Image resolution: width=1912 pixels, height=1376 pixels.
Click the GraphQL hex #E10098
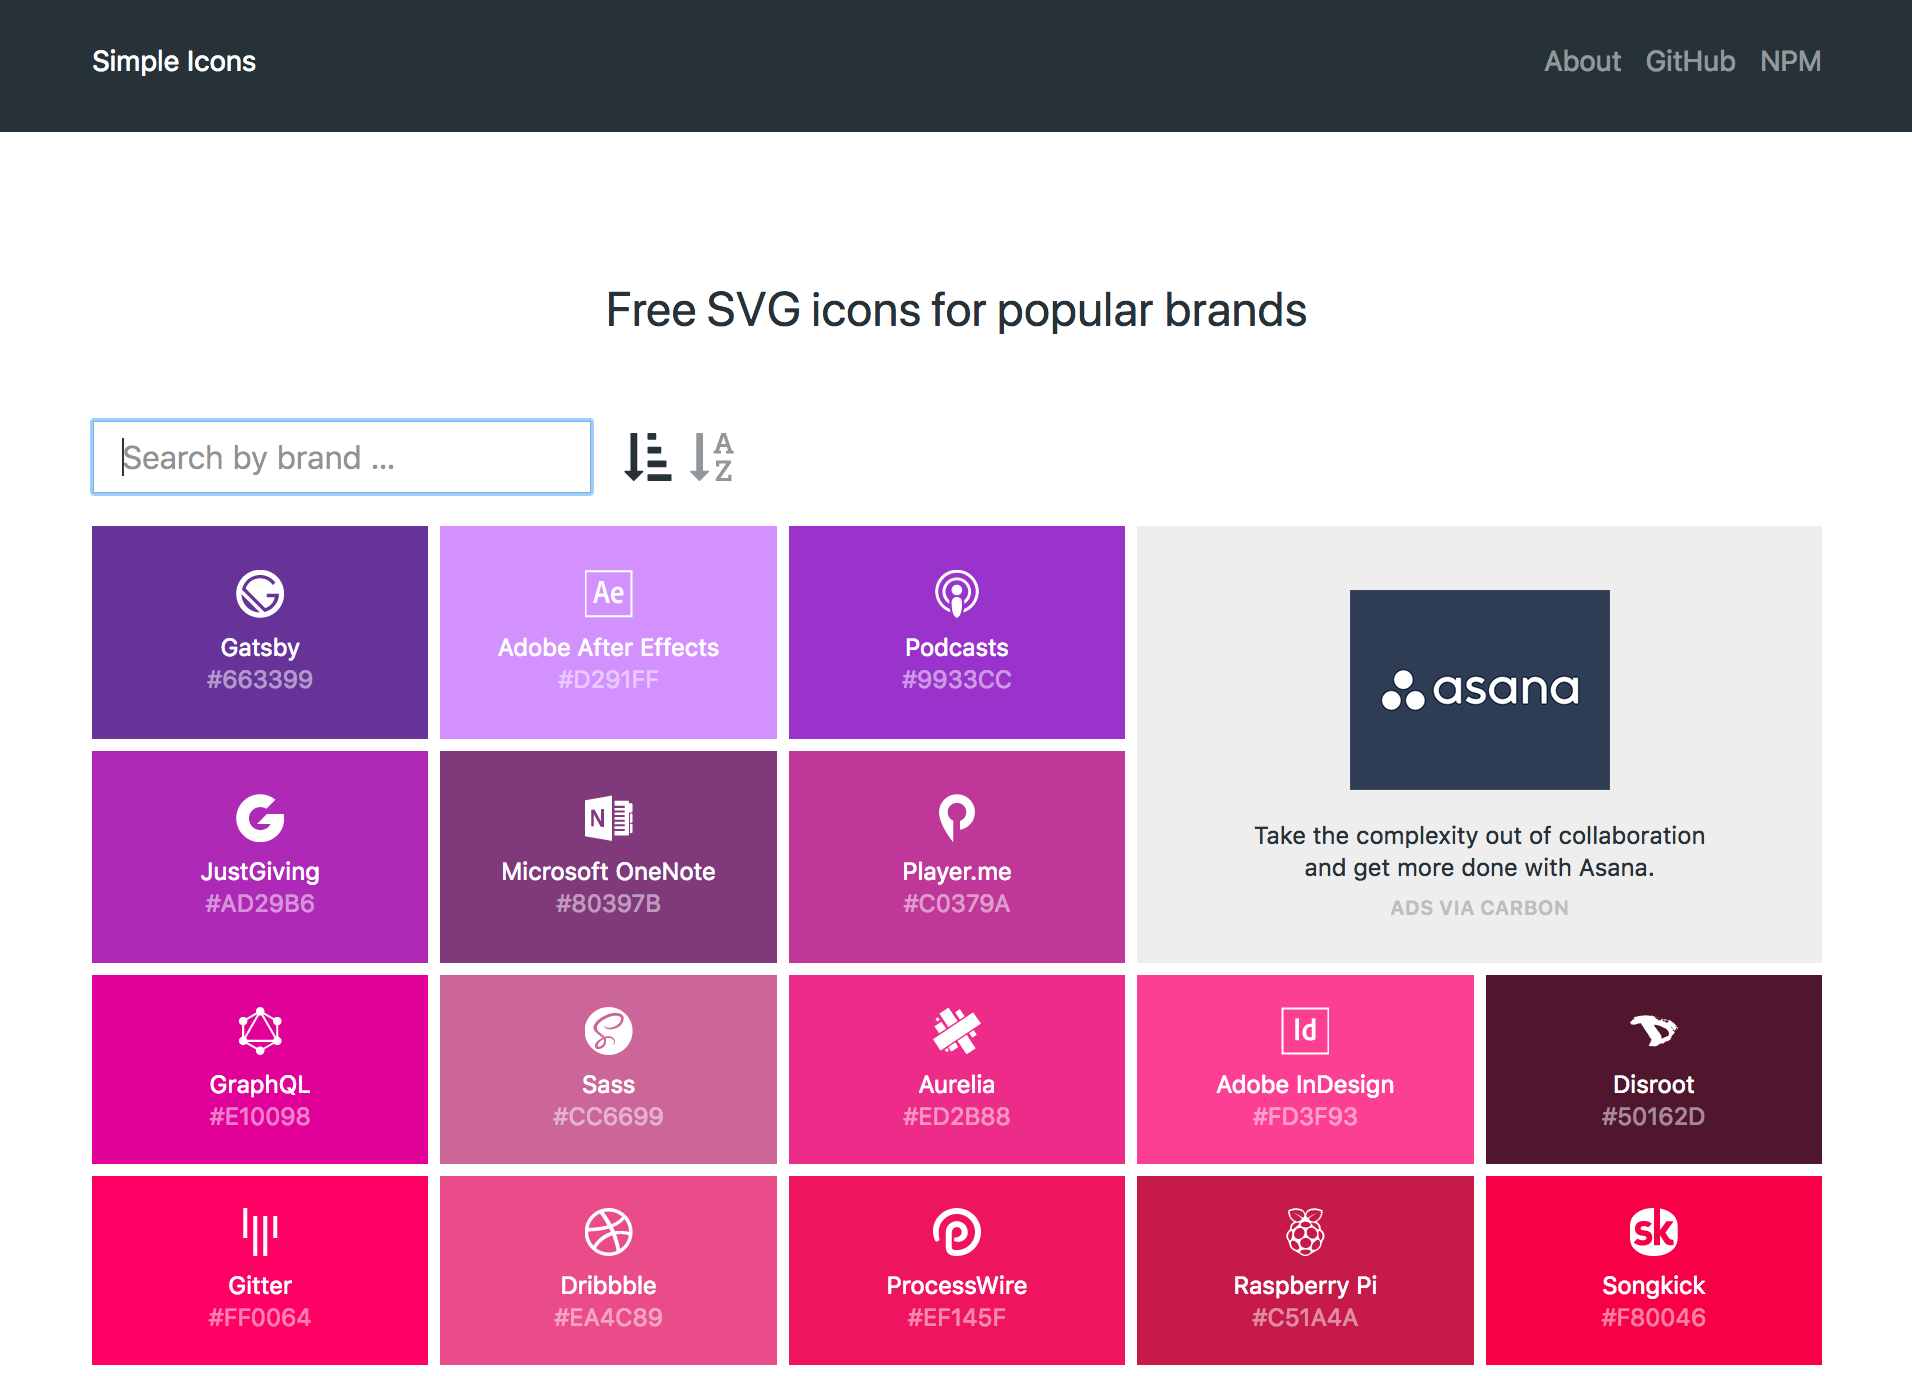[x=260, y=1117]
